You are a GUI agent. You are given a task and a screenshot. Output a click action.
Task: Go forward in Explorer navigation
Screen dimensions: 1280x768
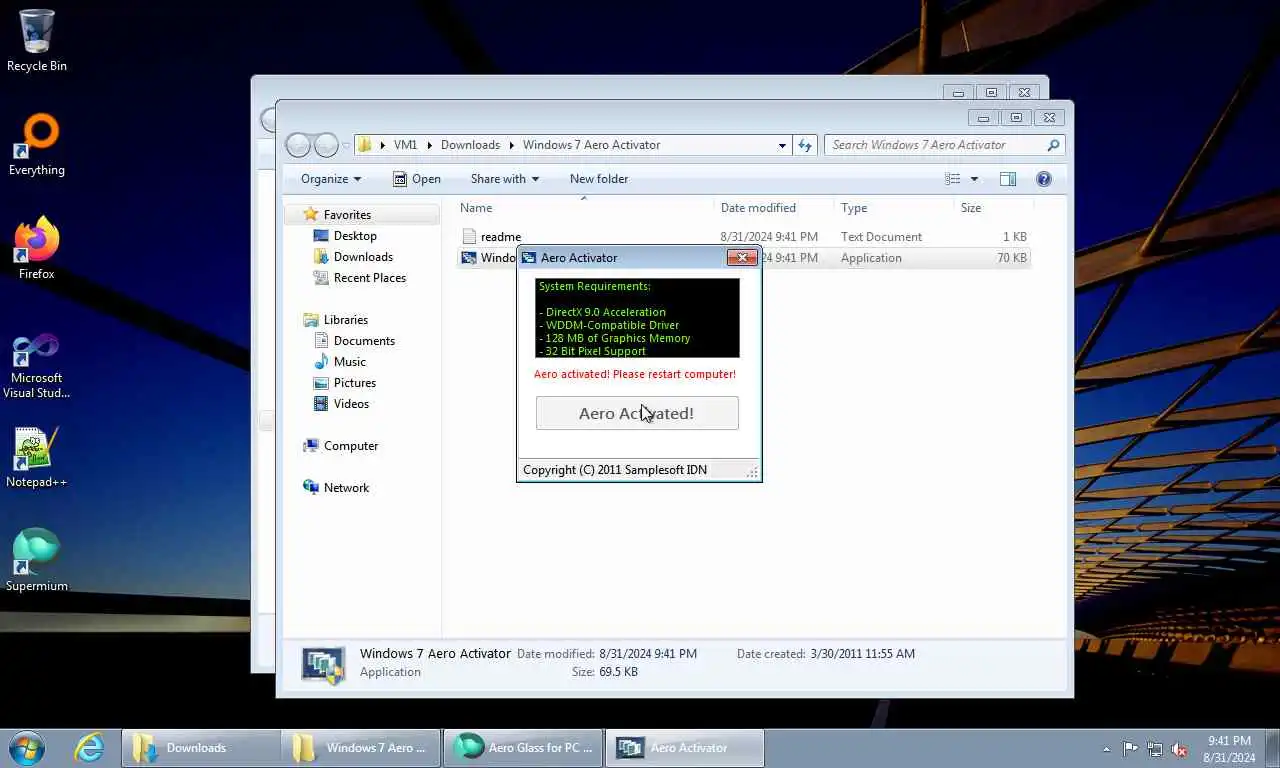(x=326, y=145)
